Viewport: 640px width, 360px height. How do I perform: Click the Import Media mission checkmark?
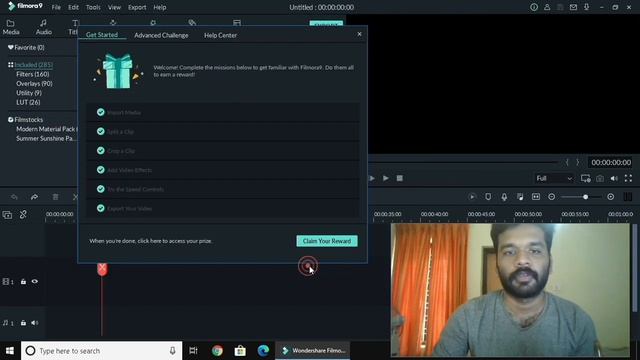coord(100,112)
